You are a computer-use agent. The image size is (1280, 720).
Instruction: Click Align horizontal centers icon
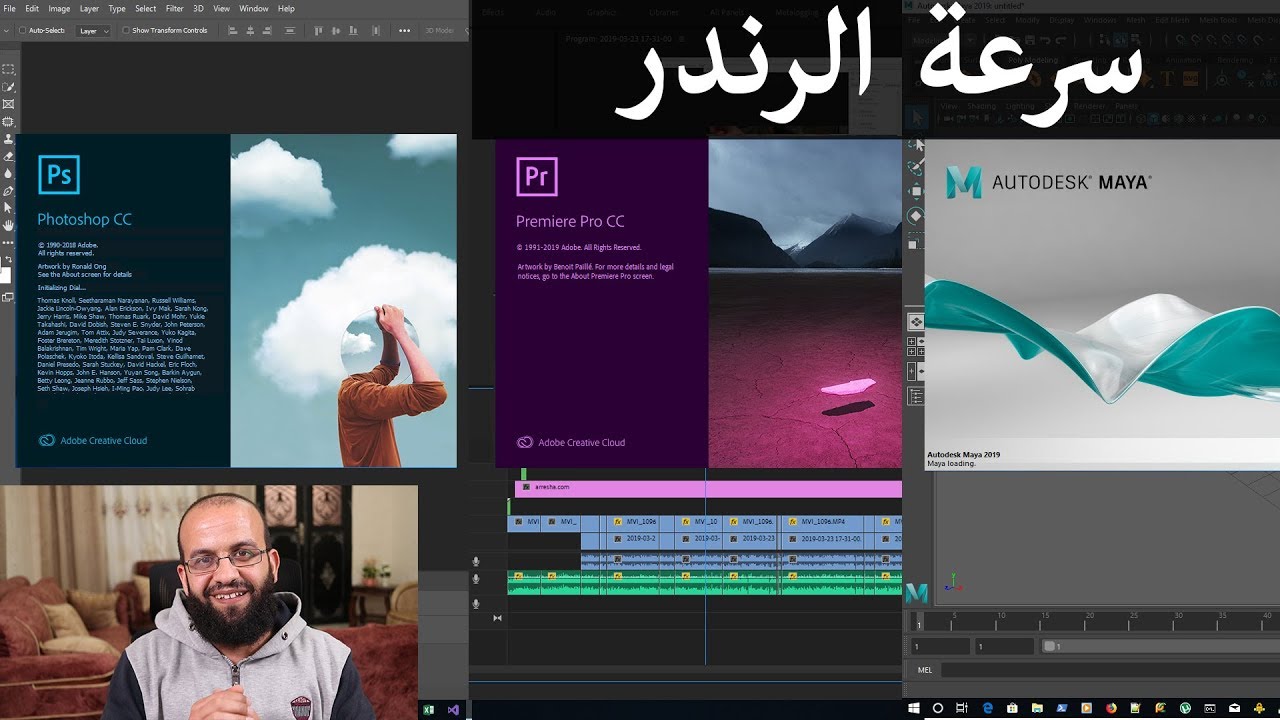point(250,31)
